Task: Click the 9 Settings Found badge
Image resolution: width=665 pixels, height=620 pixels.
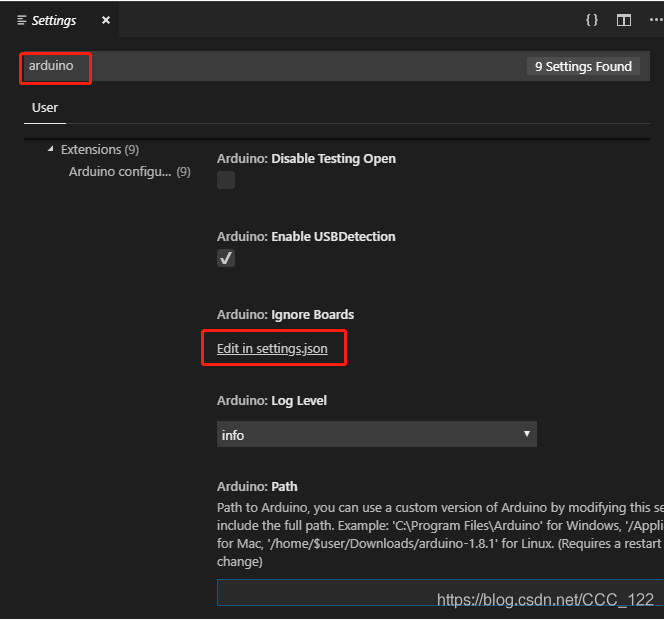Action: coord(583,67)
